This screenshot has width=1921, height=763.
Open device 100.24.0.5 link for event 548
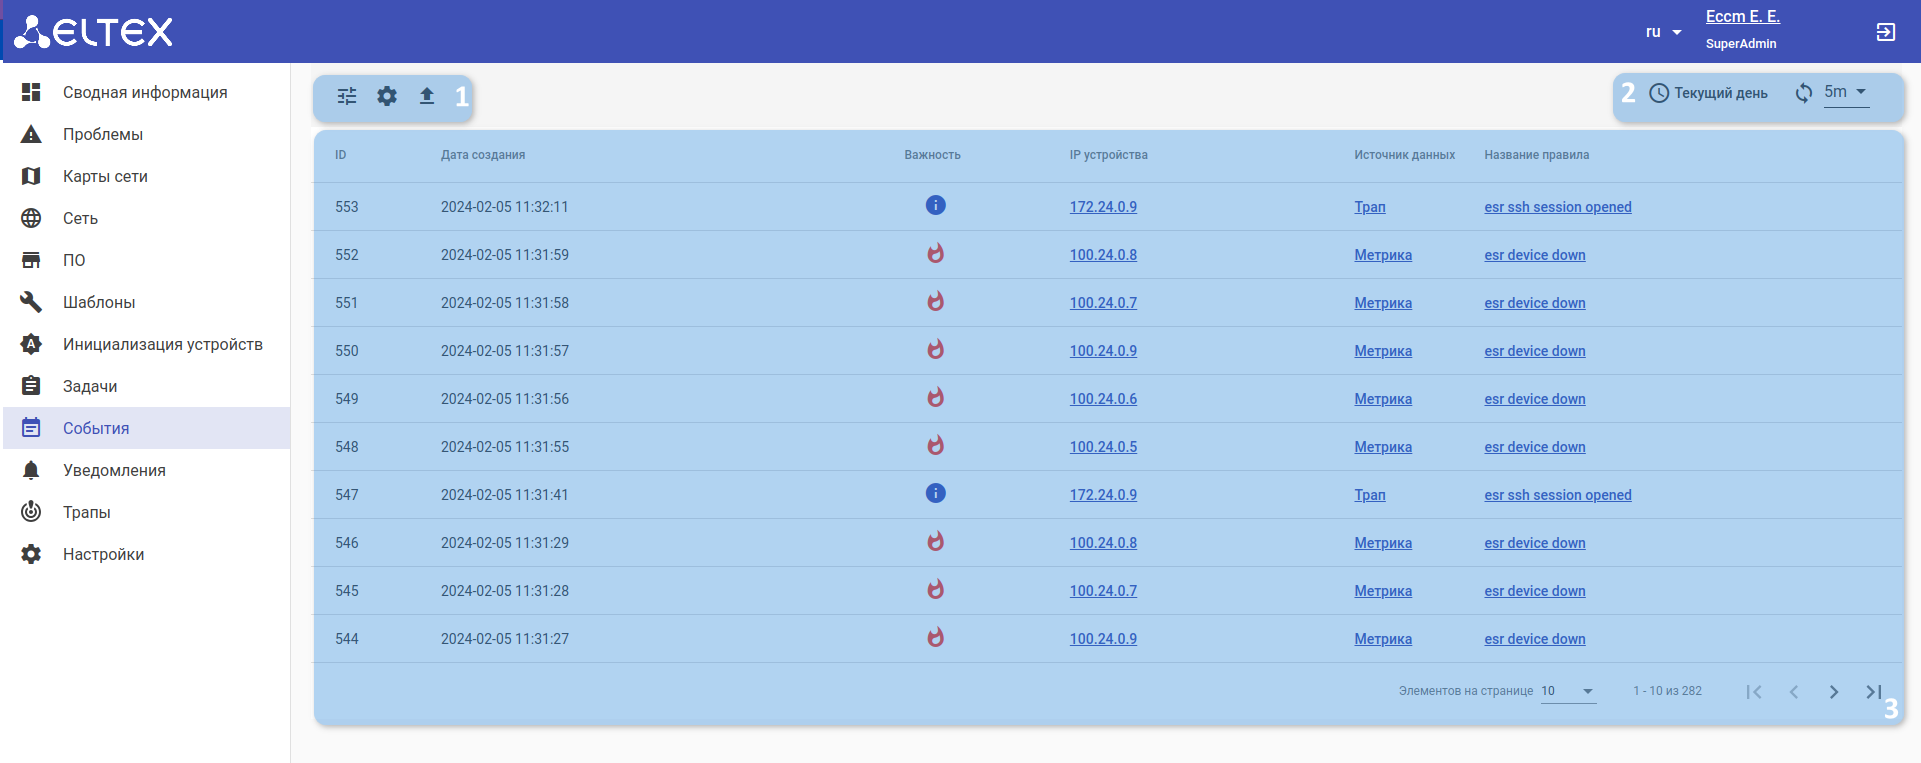click(1103, 447)
